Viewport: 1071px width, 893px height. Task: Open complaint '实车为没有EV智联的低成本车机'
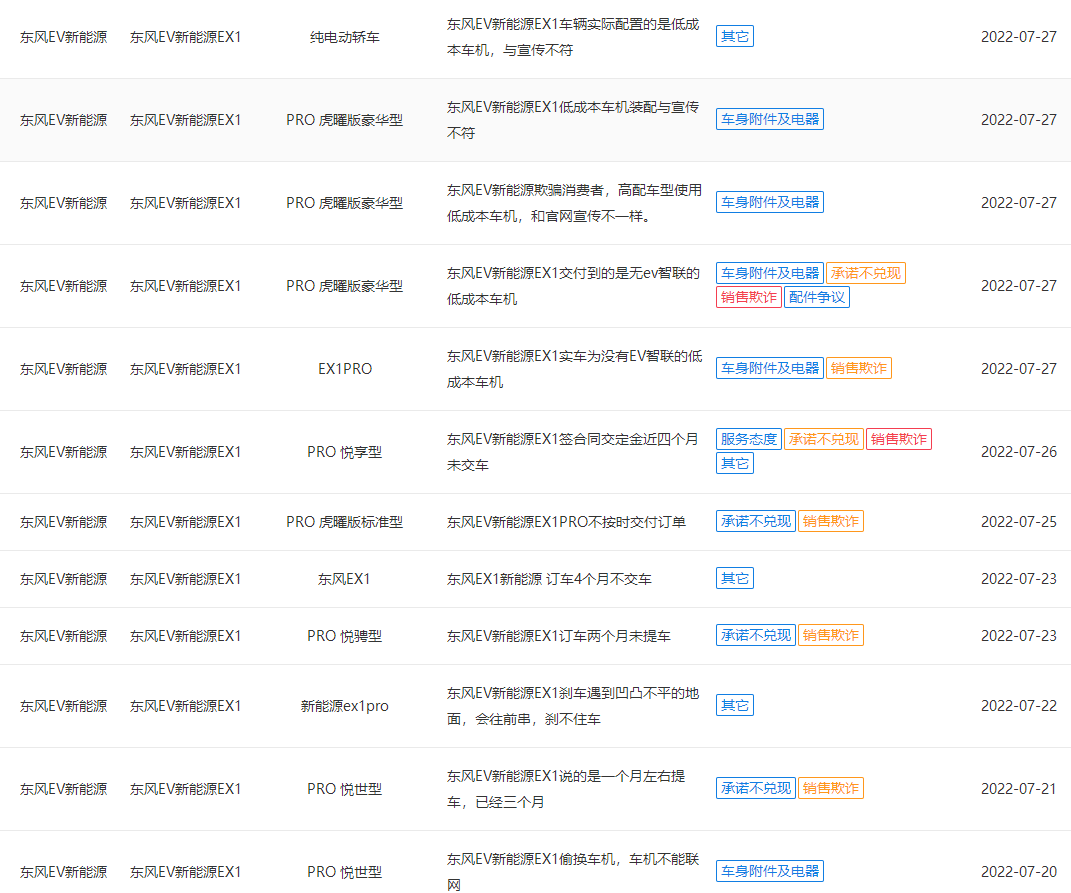(574, 369)
